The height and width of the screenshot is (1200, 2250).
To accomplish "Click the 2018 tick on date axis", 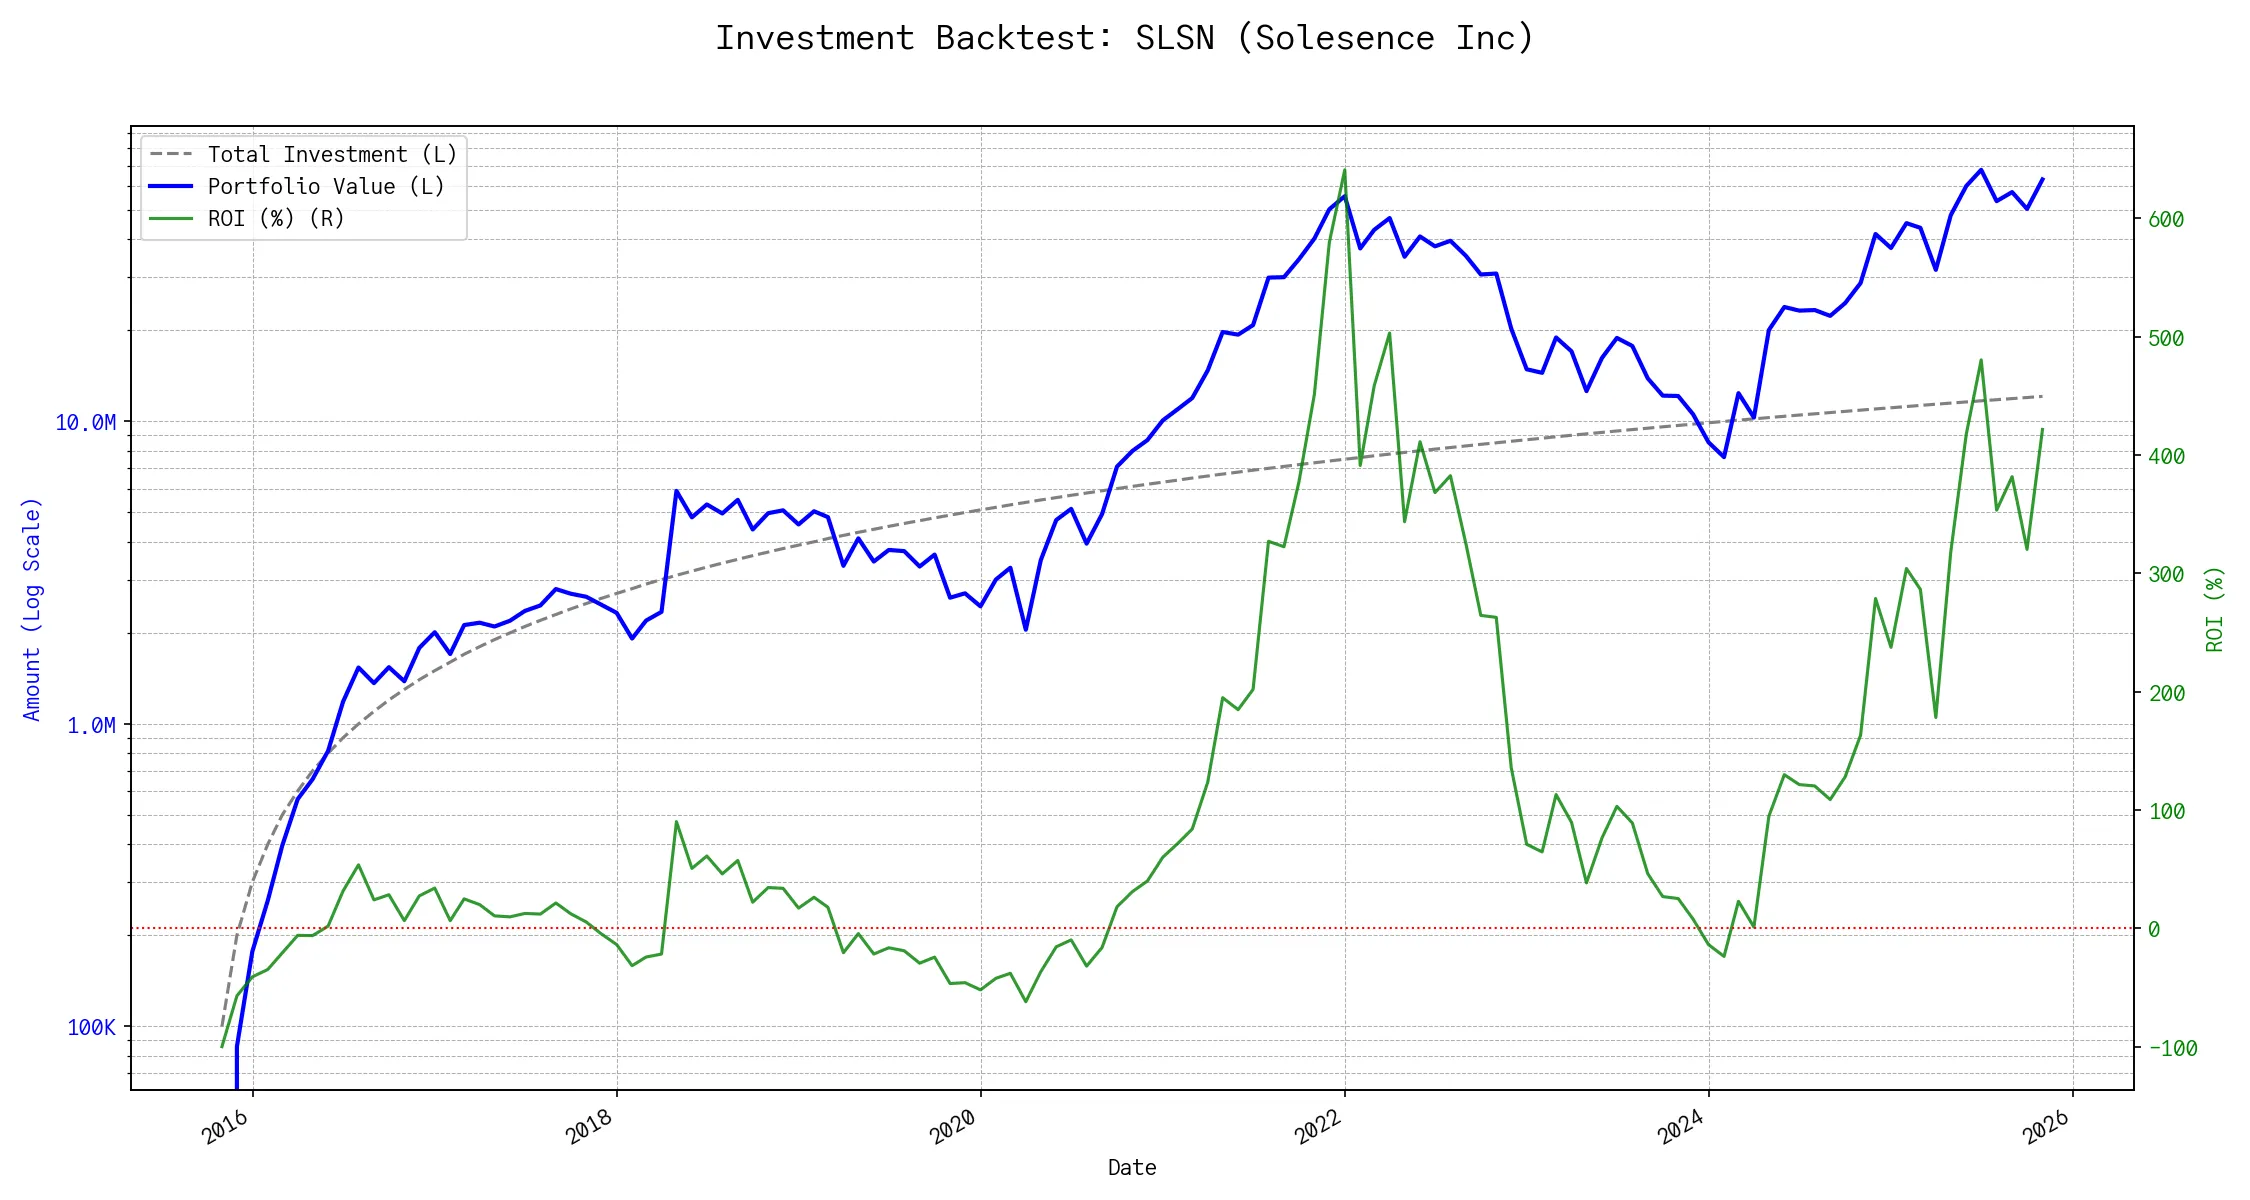I will 590,1127.
